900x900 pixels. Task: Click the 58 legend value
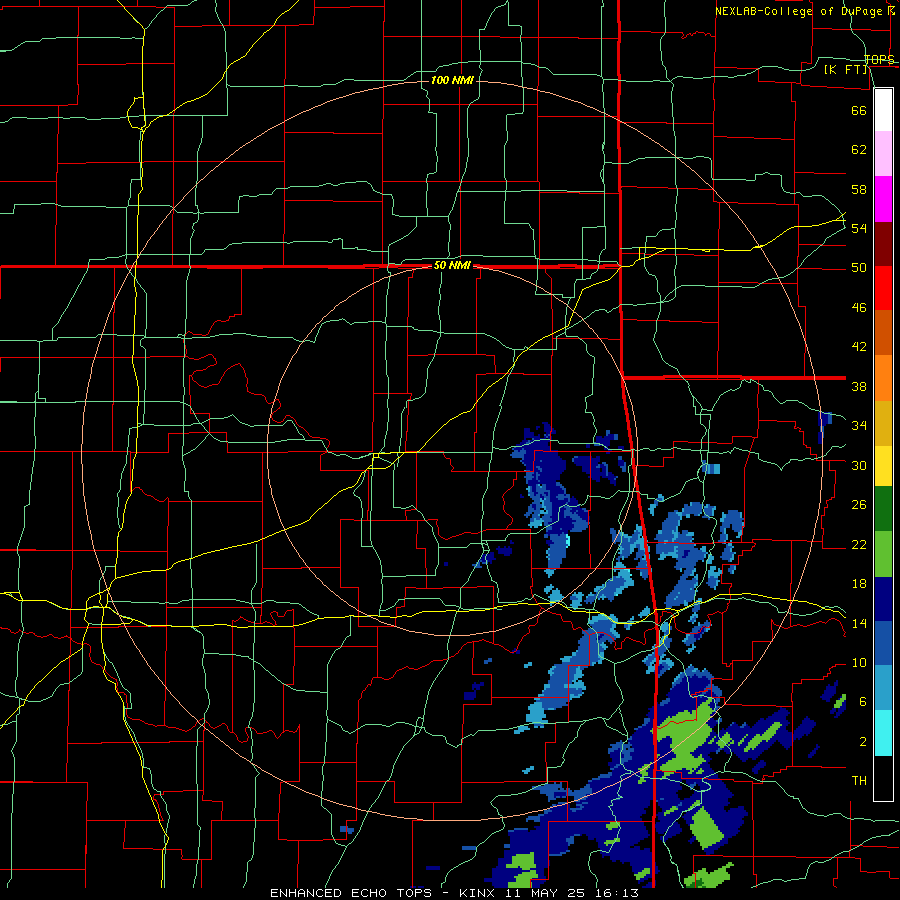[x=859, y=189]
